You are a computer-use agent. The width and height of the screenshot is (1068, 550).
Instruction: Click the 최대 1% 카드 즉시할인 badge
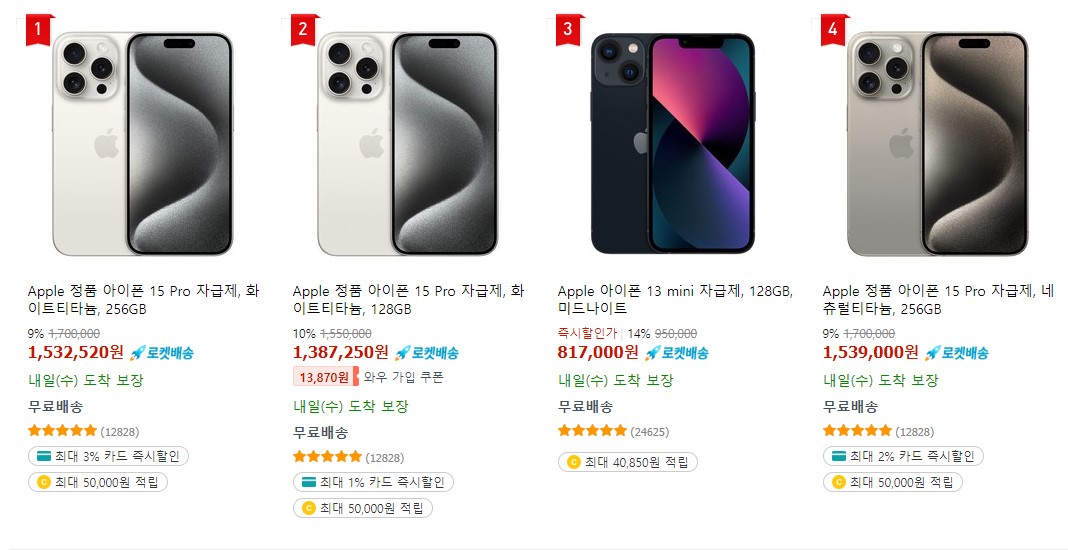pyautogui.click(x=373, y=483)
